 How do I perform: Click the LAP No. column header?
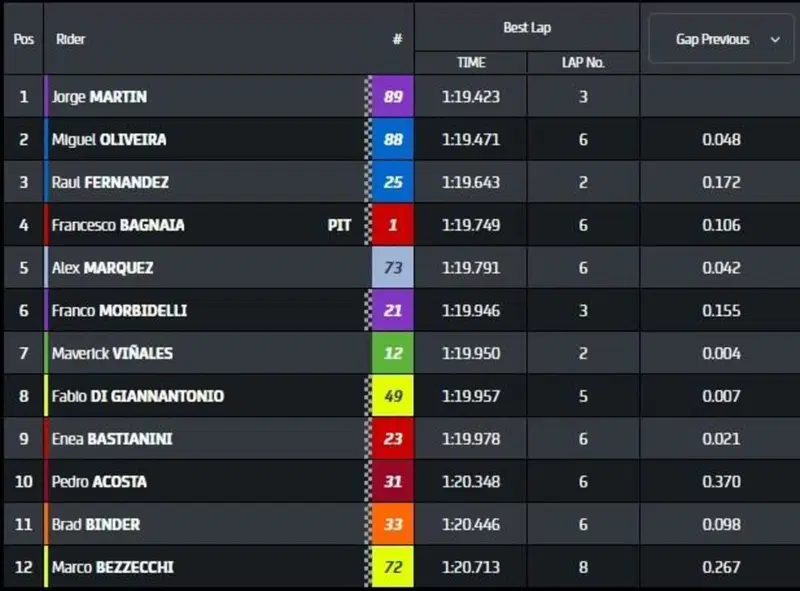click(583, 63)
